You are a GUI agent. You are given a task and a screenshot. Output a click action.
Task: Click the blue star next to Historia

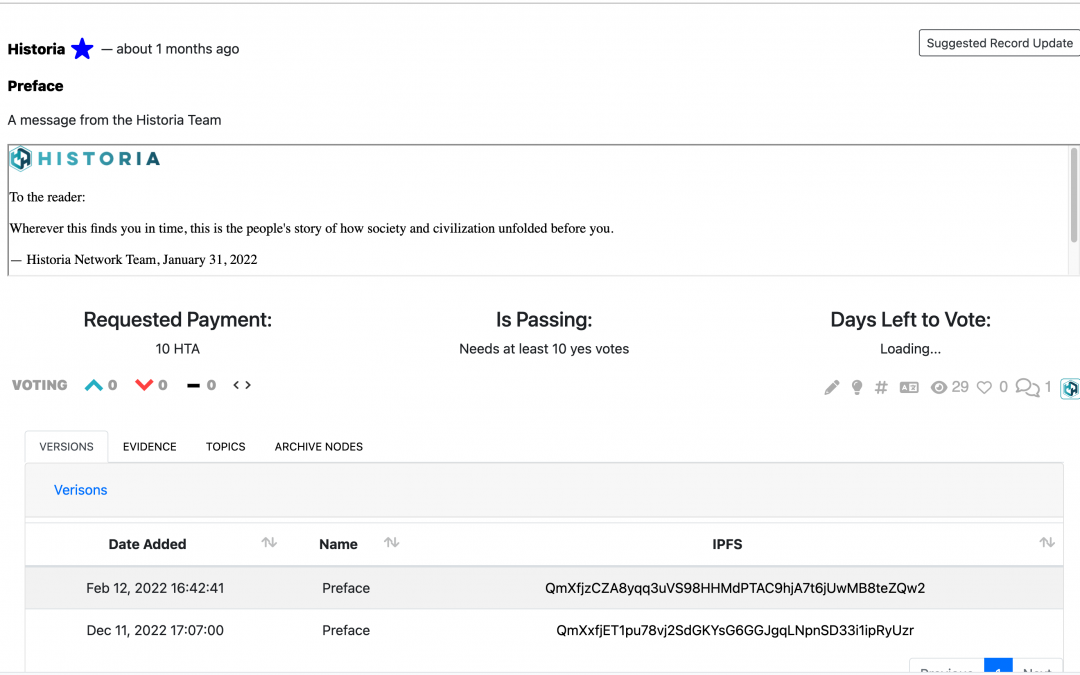[x=82, y=49]
